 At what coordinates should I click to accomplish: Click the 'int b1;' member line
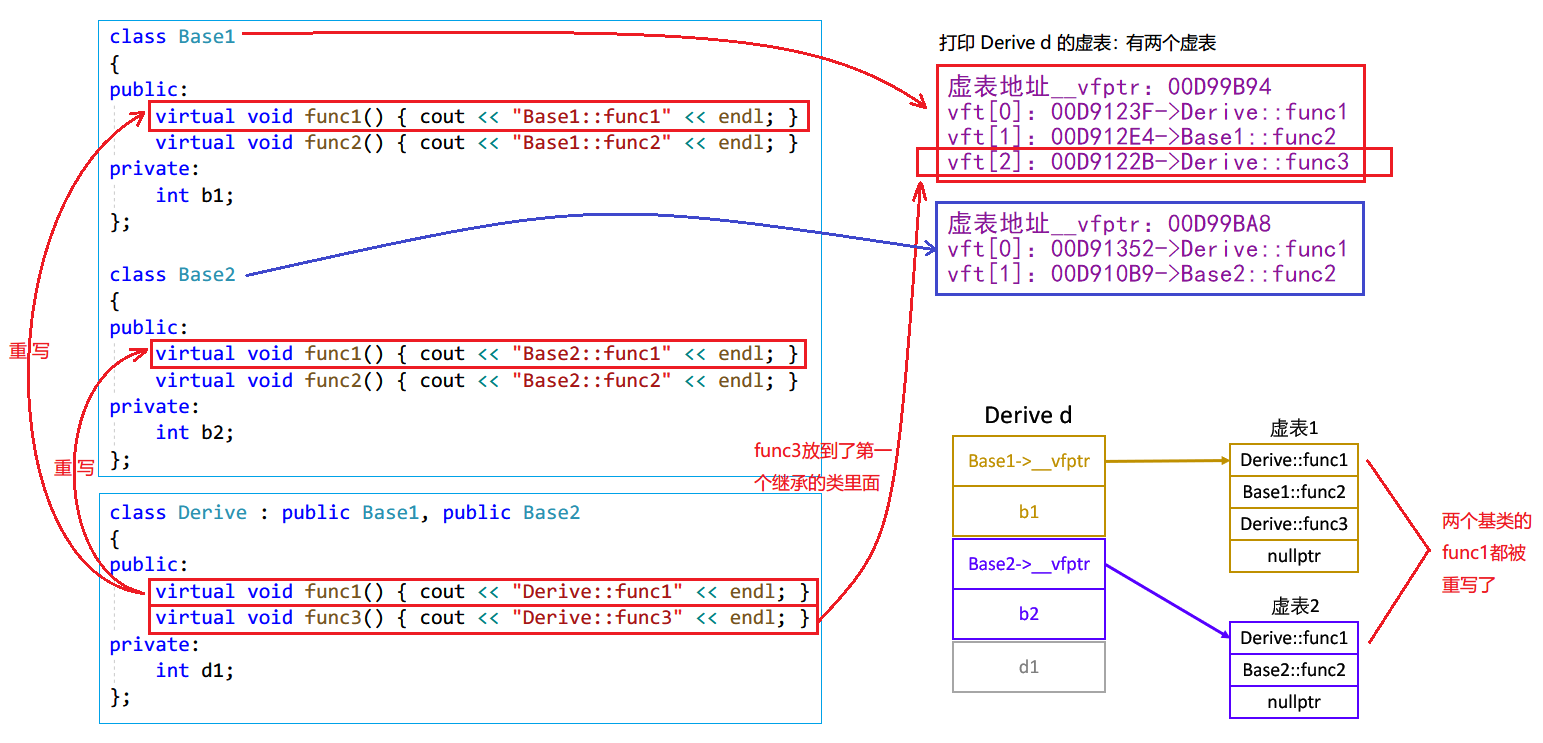tap(195, 196)
